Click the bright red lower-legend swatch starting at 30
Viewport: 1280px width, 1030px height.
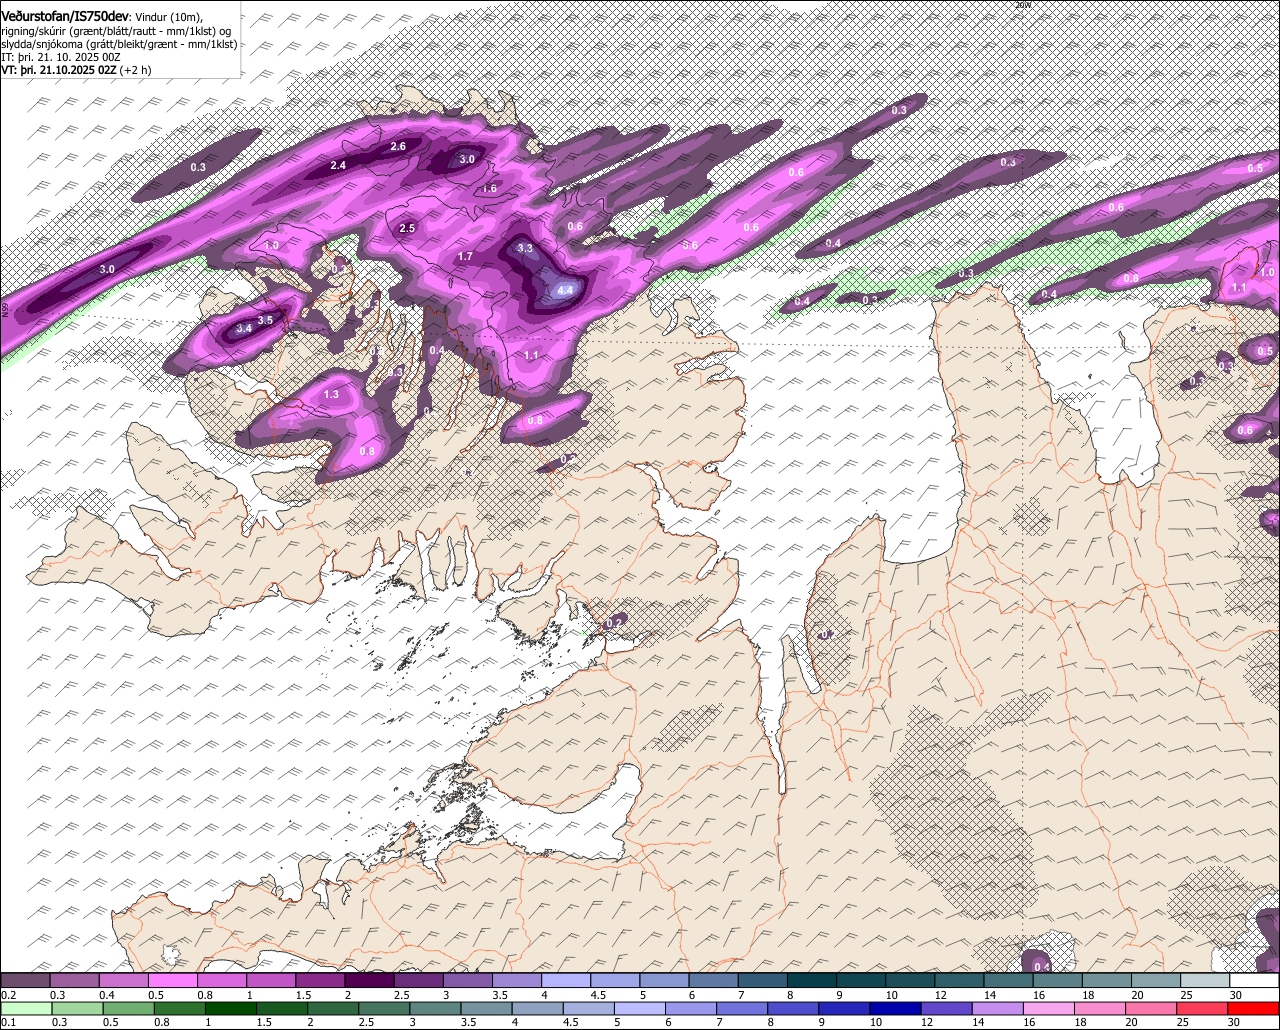coord(1254,1008)
